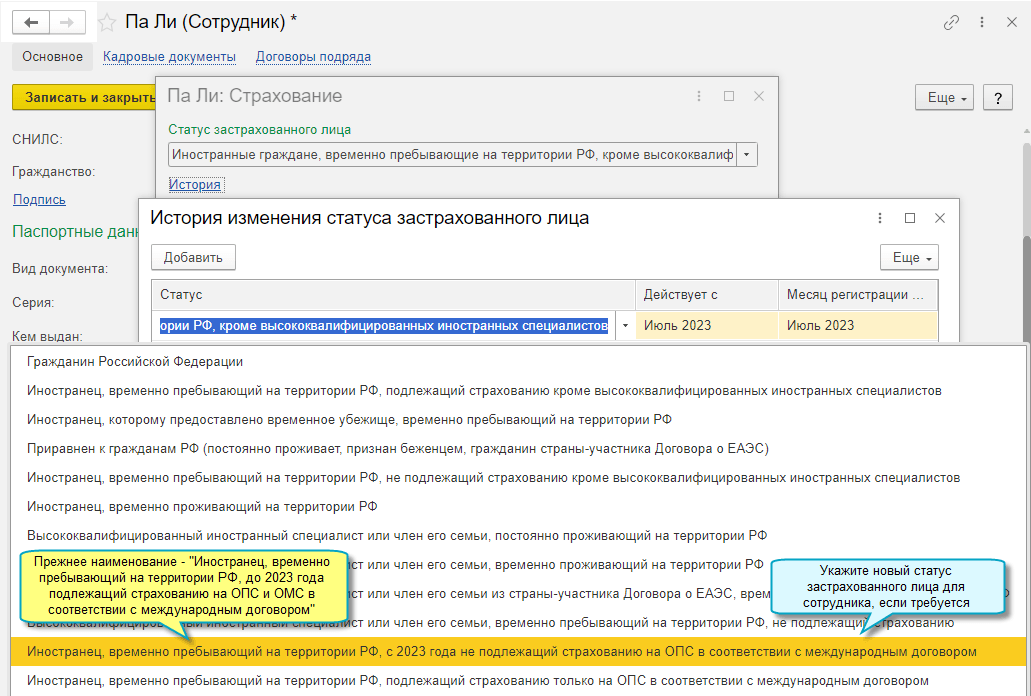Click the forward navigation arrow
1031x696 pixels.
[67, 22]
